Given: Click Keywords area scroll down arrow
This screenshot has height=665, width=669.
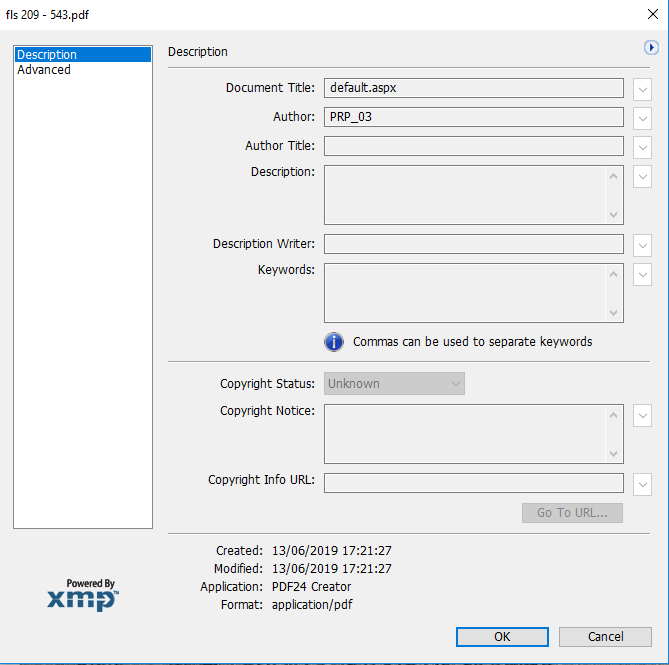Looking at the screenshot, I should [x=614, y=312].
